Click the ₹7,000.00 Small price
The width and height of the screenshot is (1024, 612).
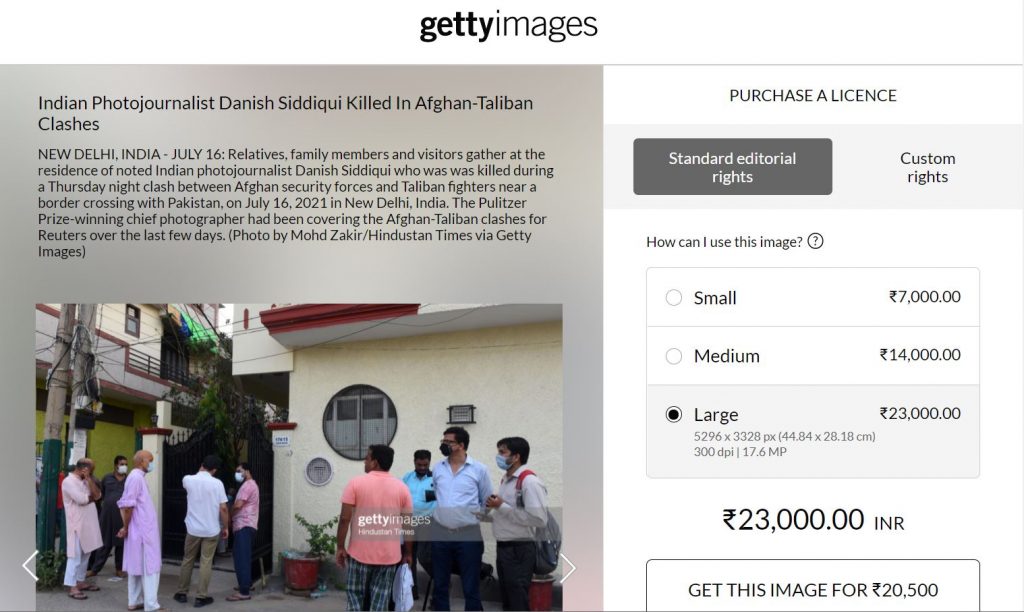click(925, 297)
